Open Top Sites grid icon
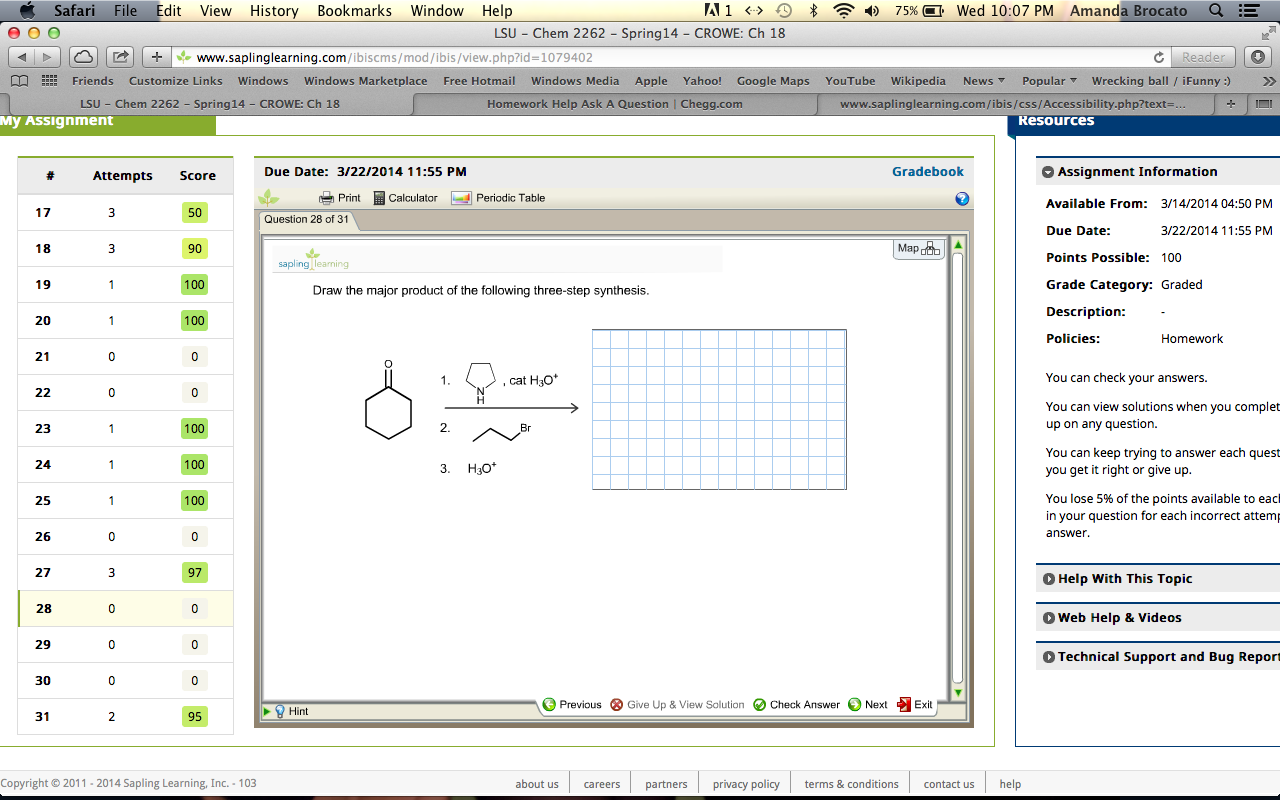This screenshot has width=1280, height=800. (x=48, y=81)
